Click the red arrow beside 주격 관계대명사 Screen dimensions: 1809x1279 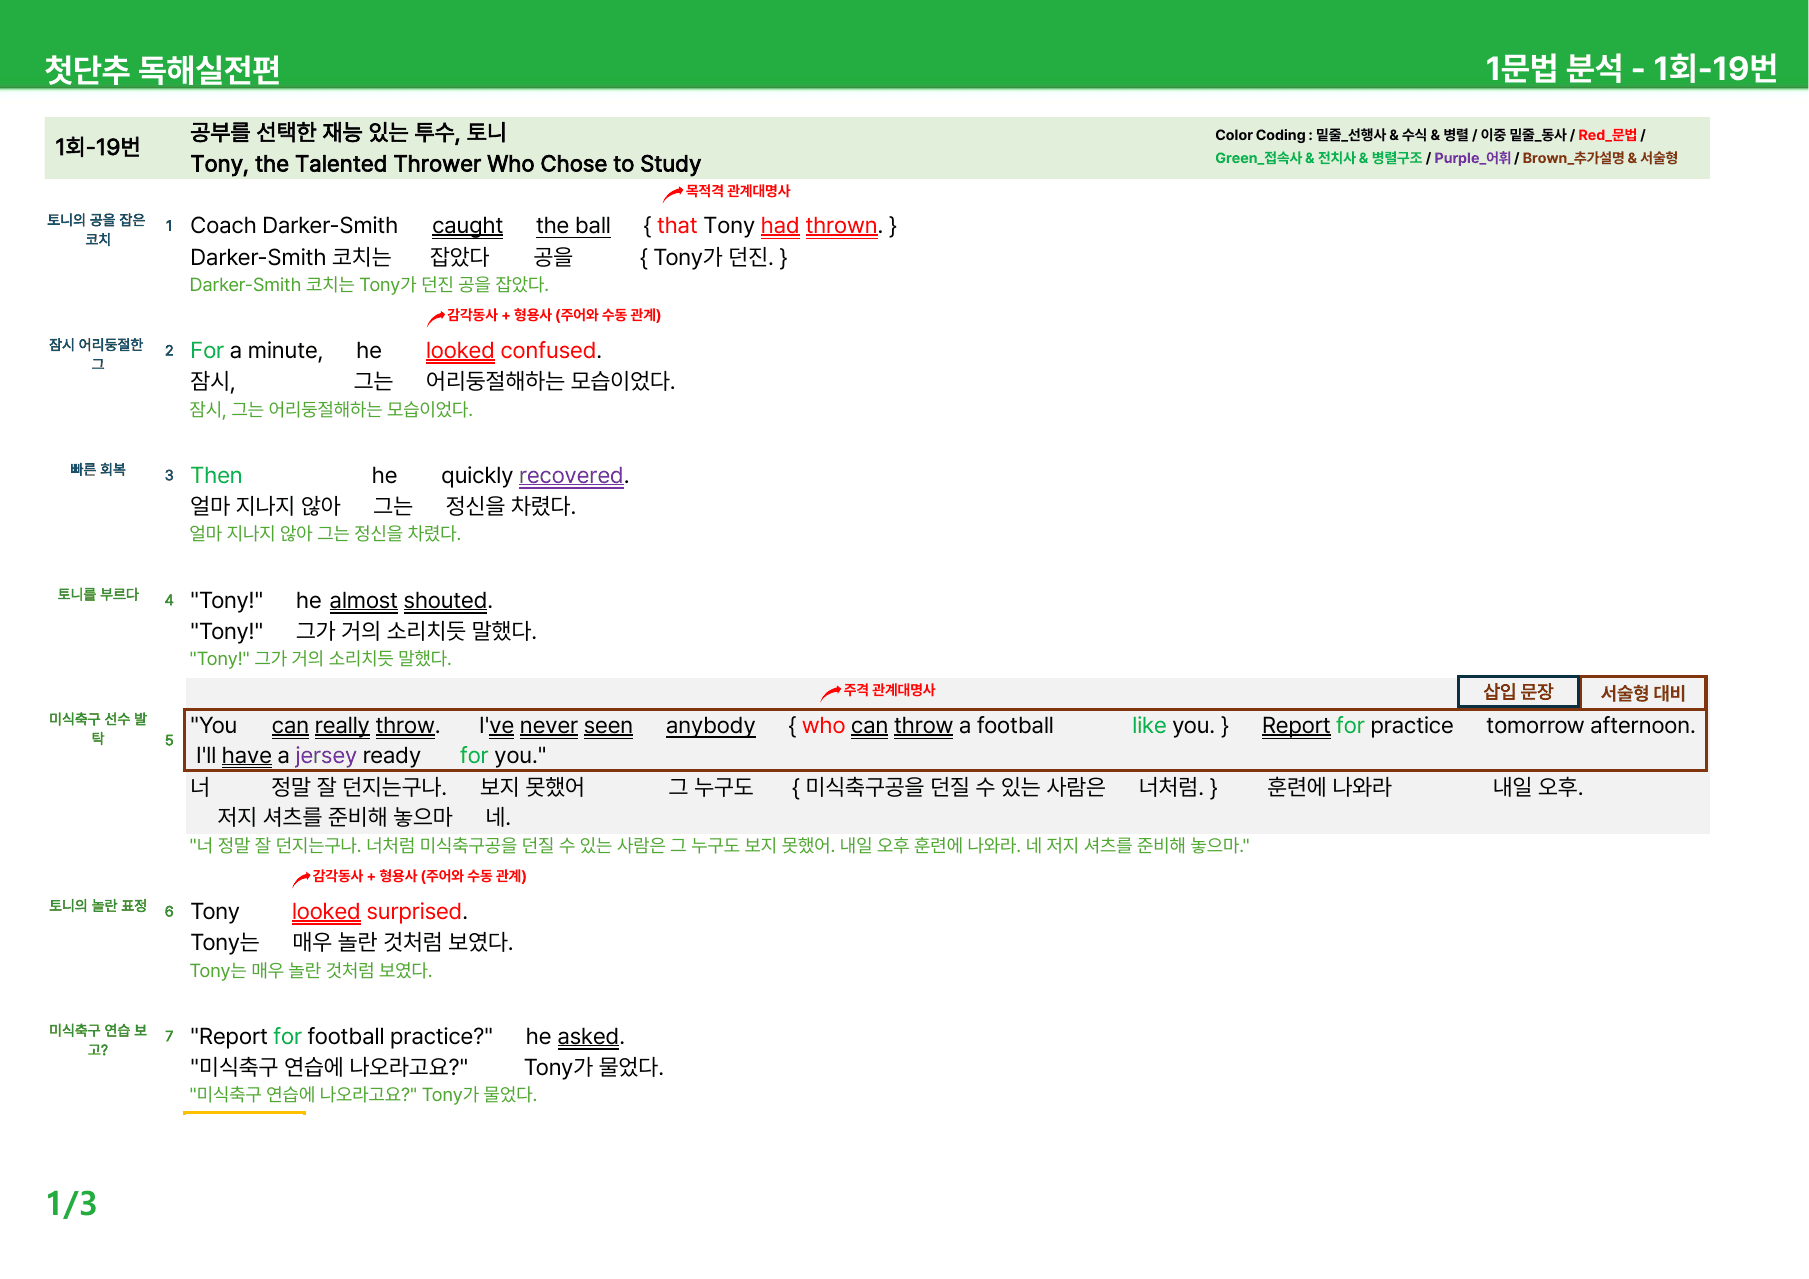pos(831,692)
